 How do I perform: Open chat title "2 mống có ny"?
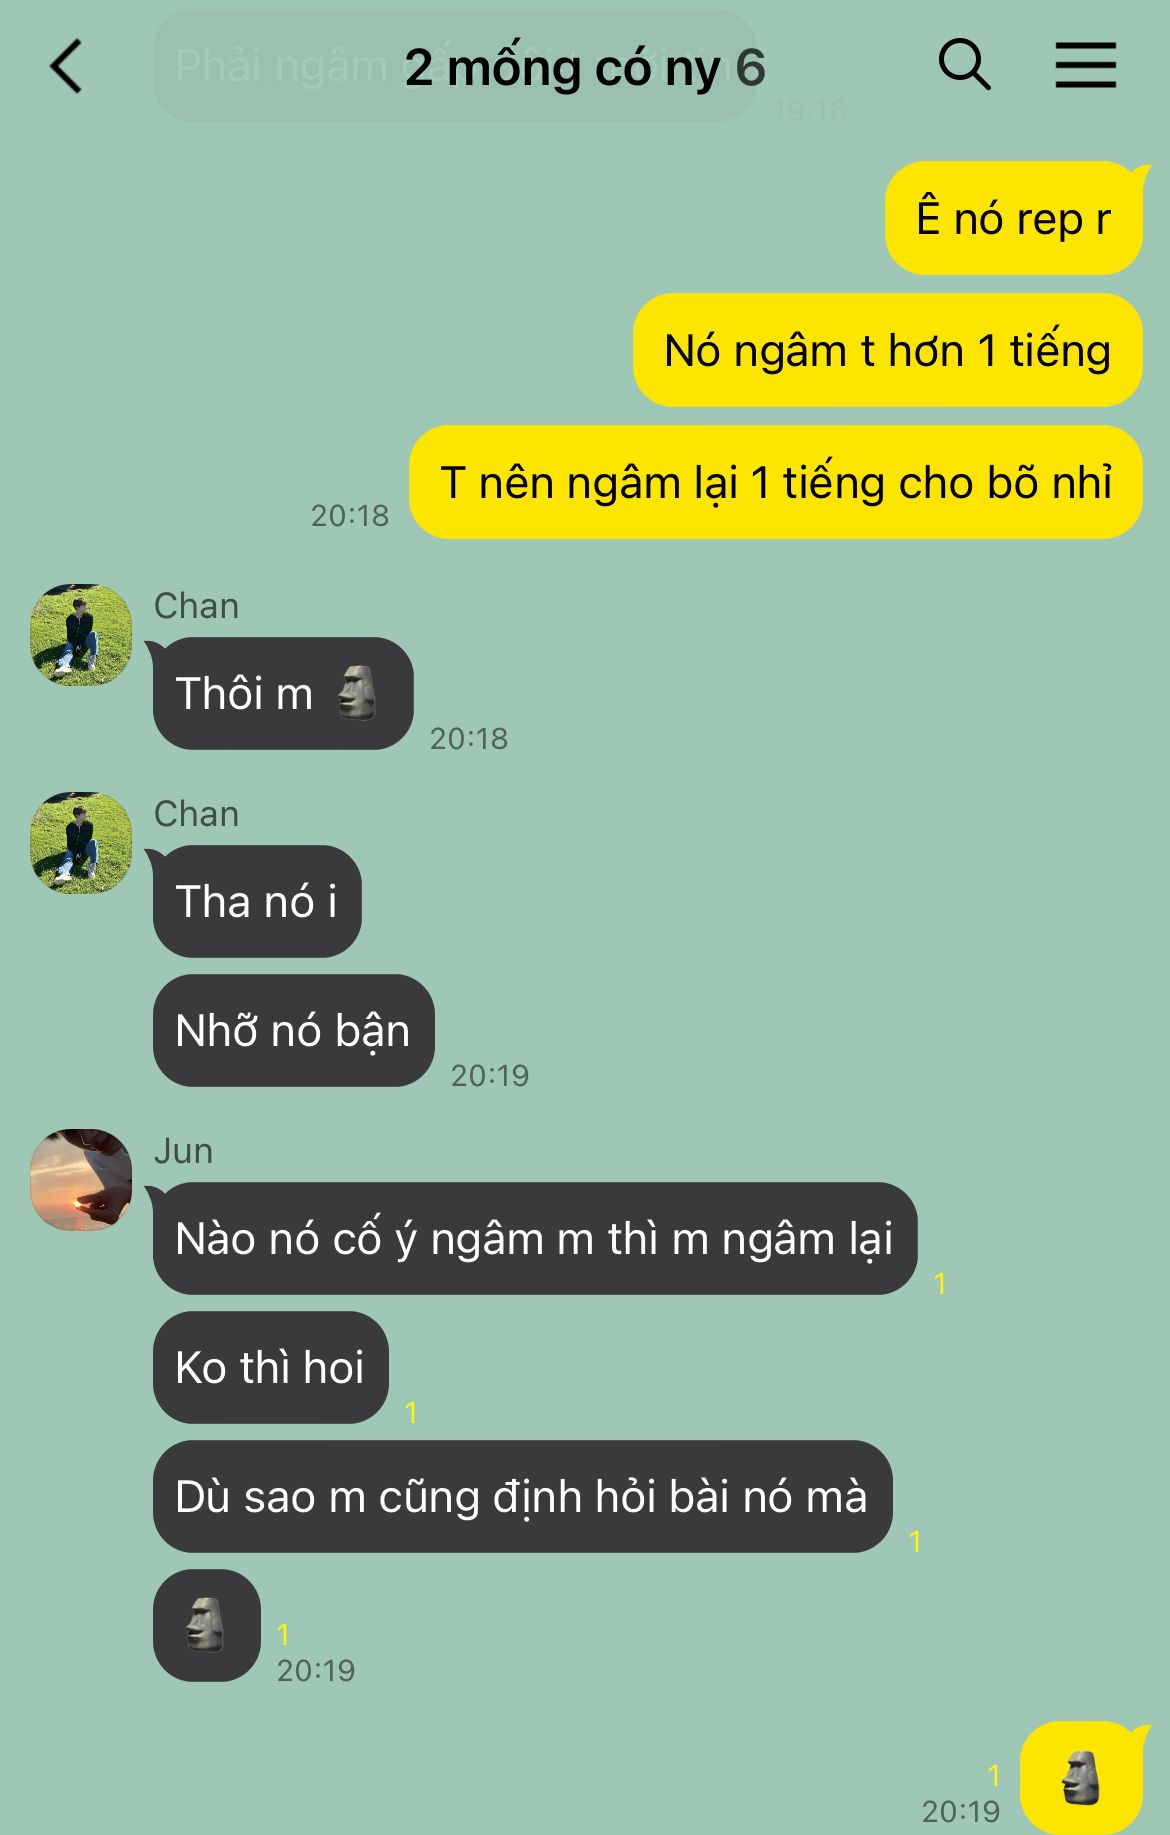pyautogui.click(x=563, y=68)
